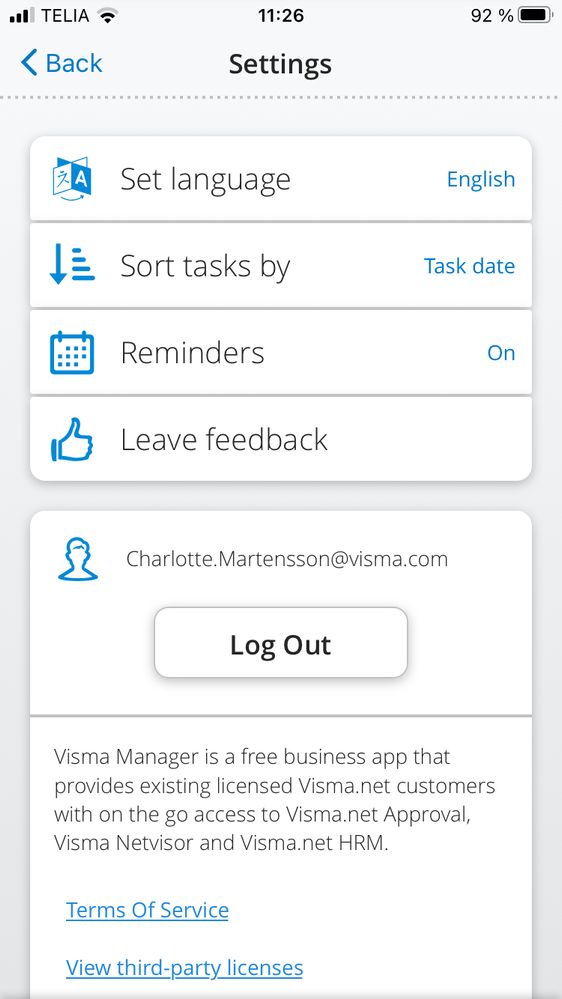Screen dimensions: 562x999
Task: Open the English language selector
Action: [480, 180]
